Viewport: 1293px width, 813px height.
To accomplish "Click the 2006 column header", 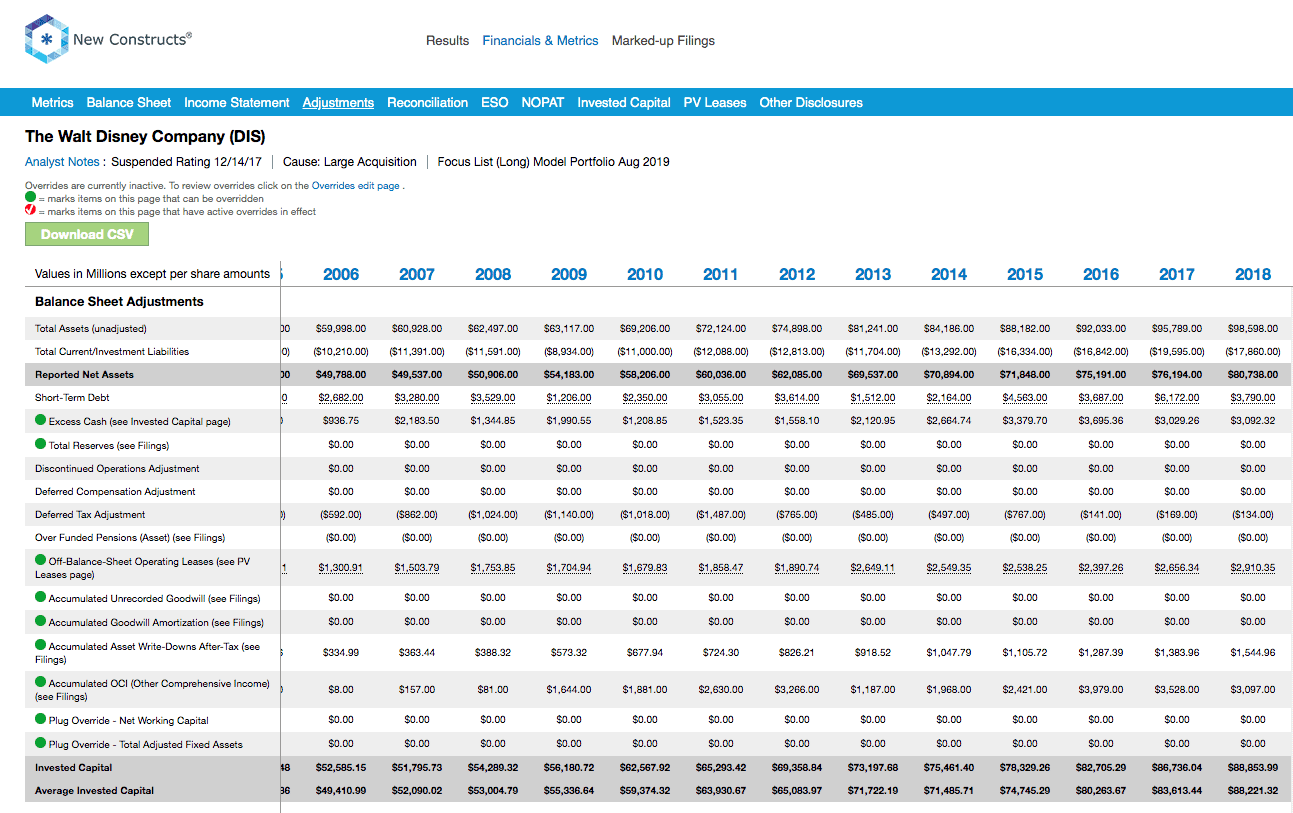I will coord(341,274).
